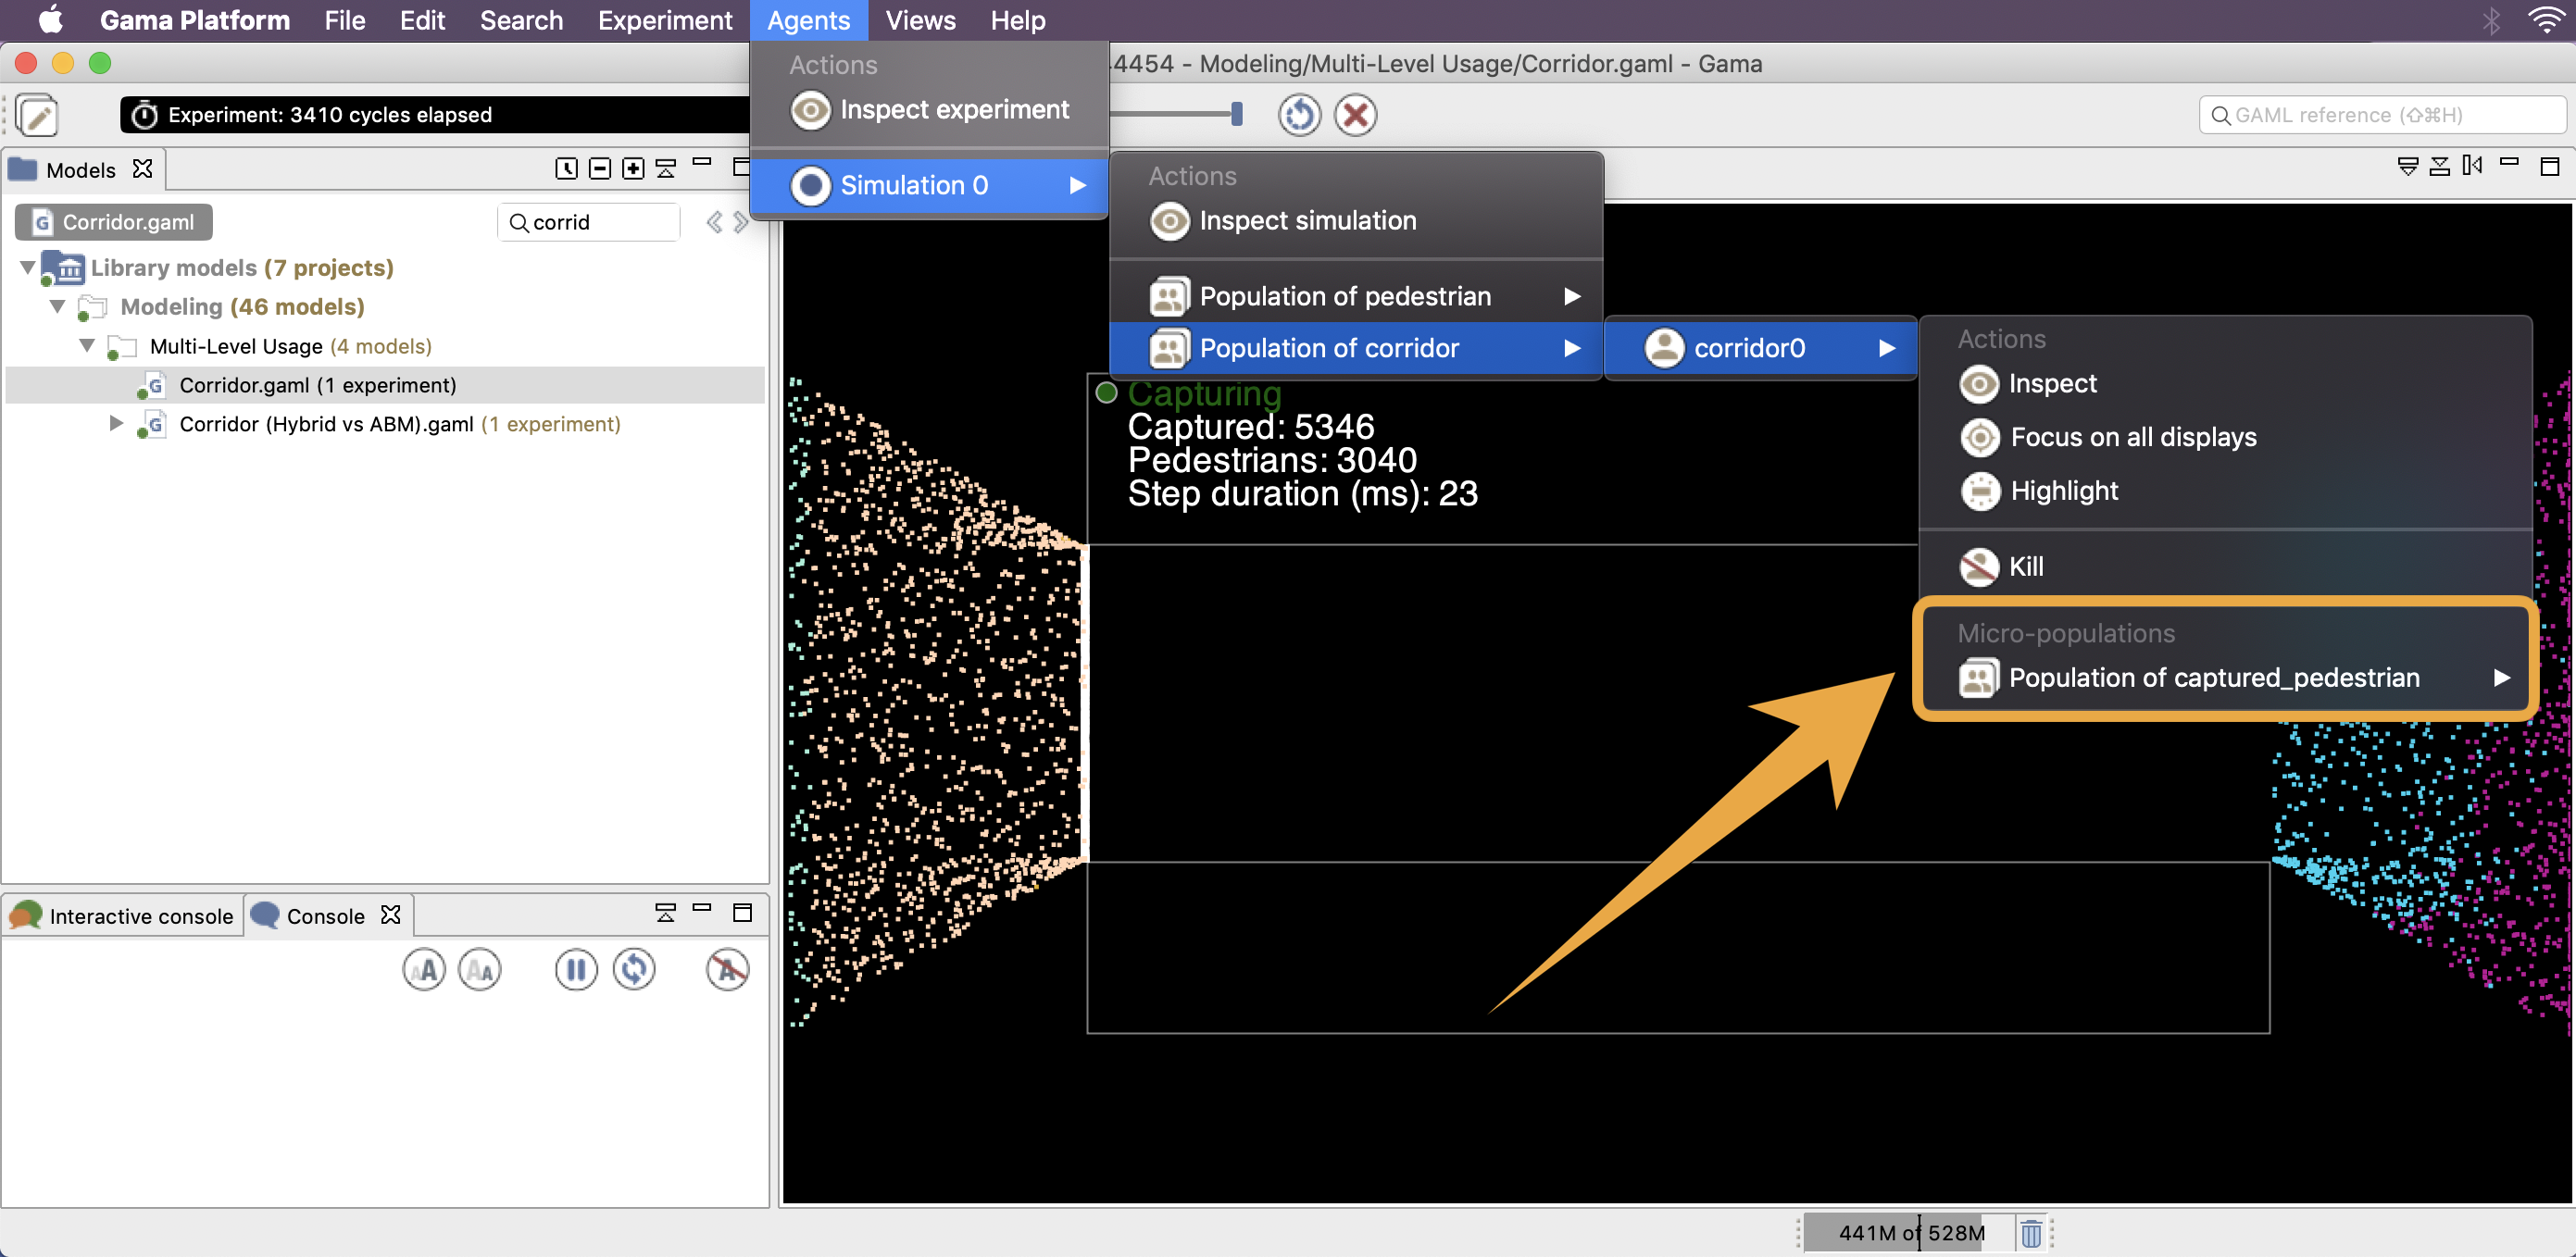Viewport: 2576px width, 1257px height.
Task: Increase console font size icon
Action: point(424,969)
